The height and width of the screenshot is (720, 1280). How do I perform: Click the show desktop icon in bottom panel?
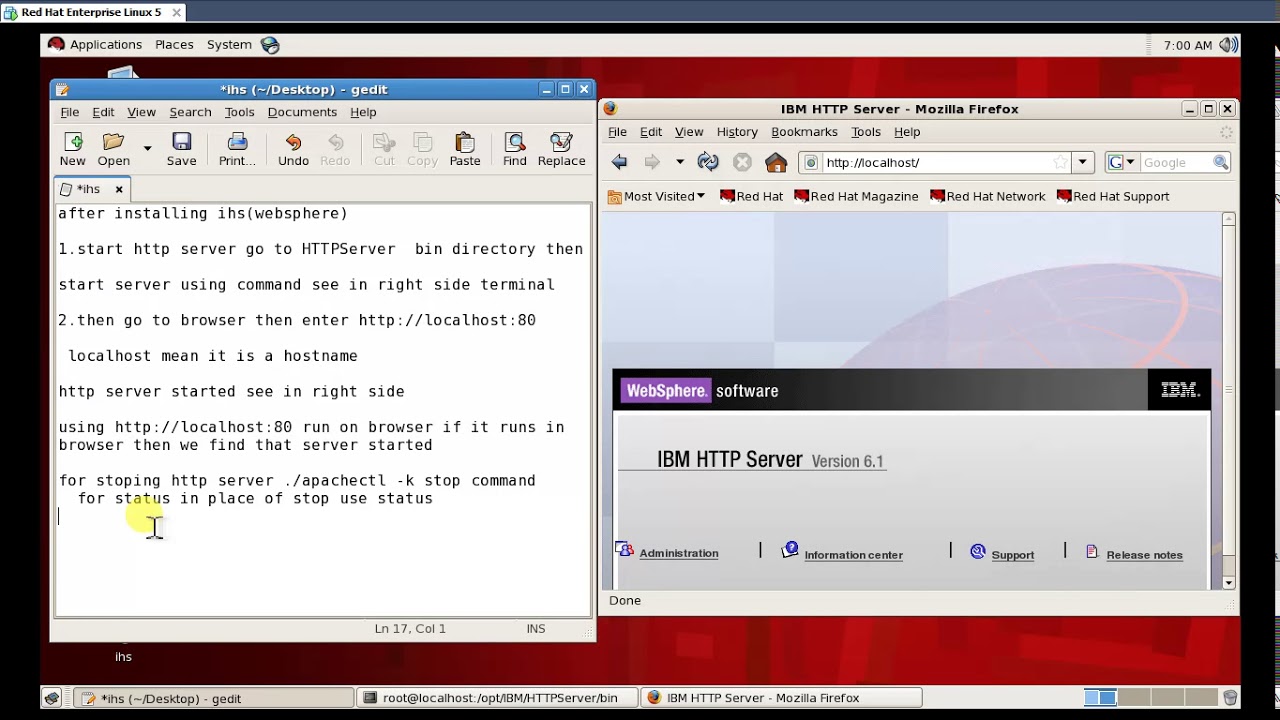click(52, 698)
